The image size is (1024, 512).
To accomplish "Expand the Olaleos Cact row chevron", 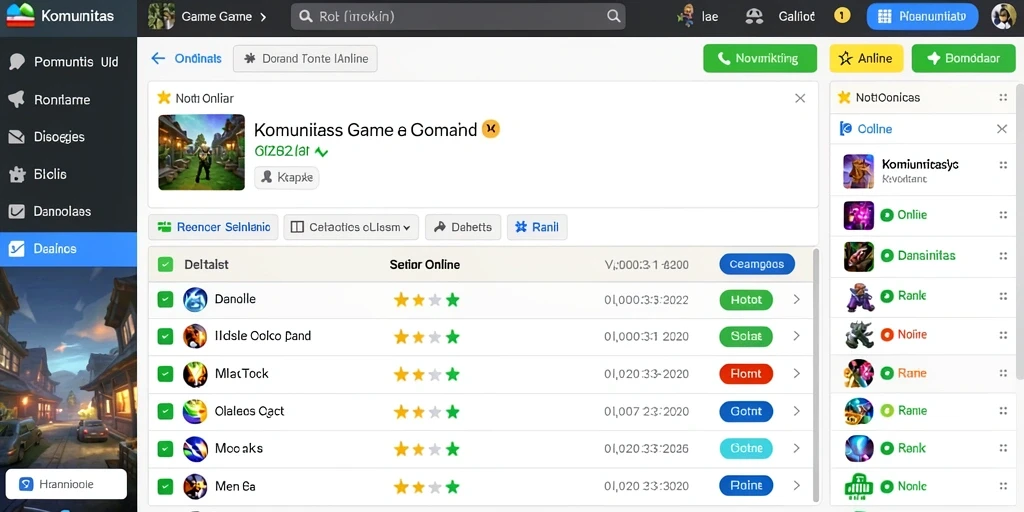I will pos(796,411).
